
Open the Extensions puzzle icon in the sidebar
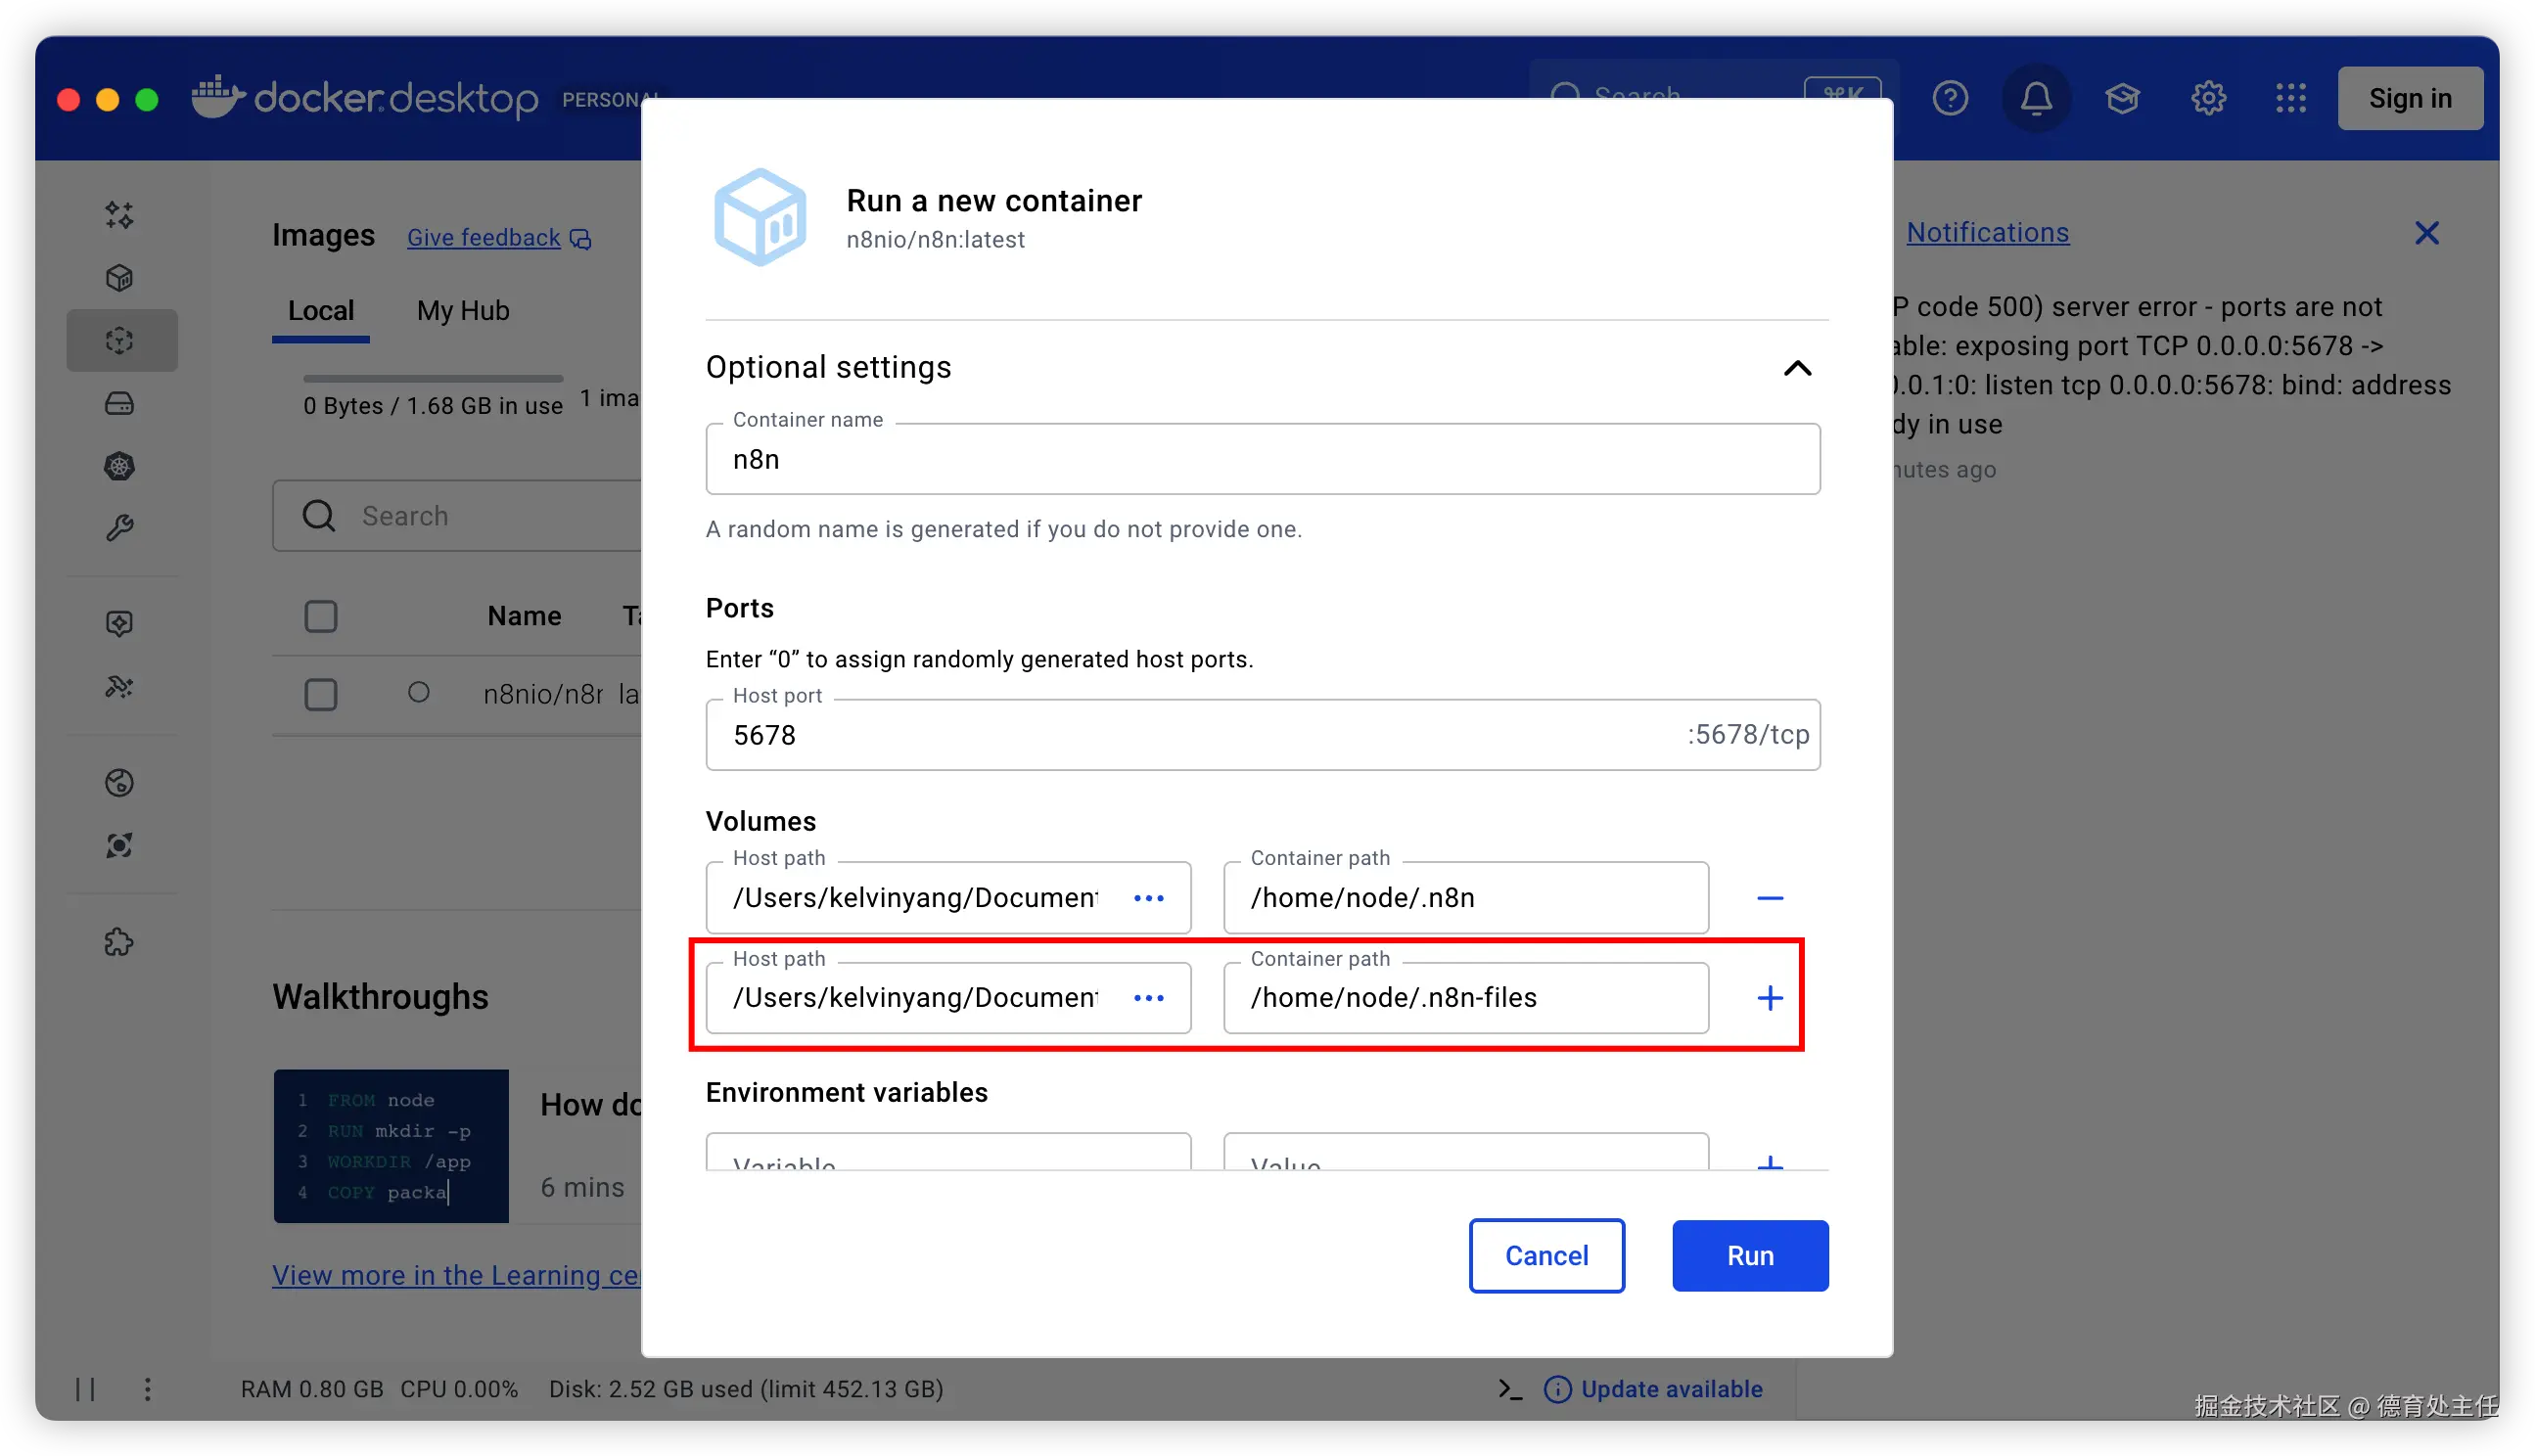pyautogui.click(x=120, y=942)
